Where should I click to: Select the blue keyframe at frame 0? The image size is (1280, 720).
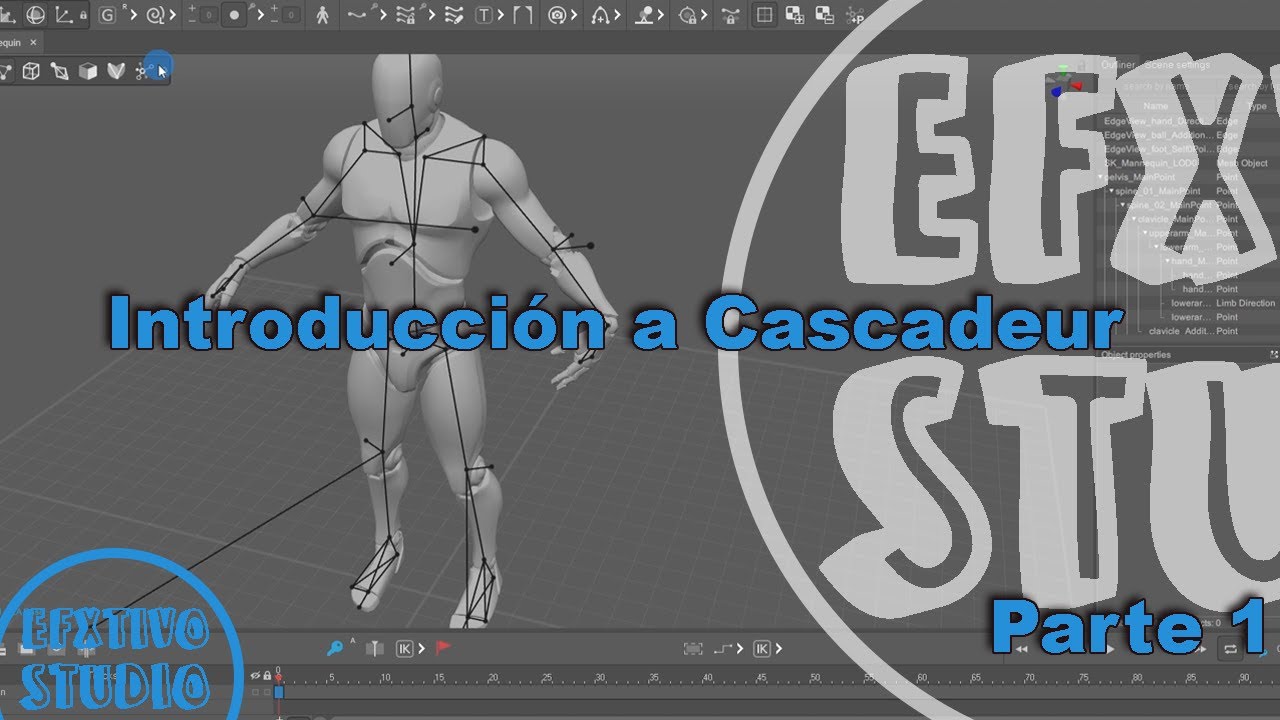click(x=279, y=691)
